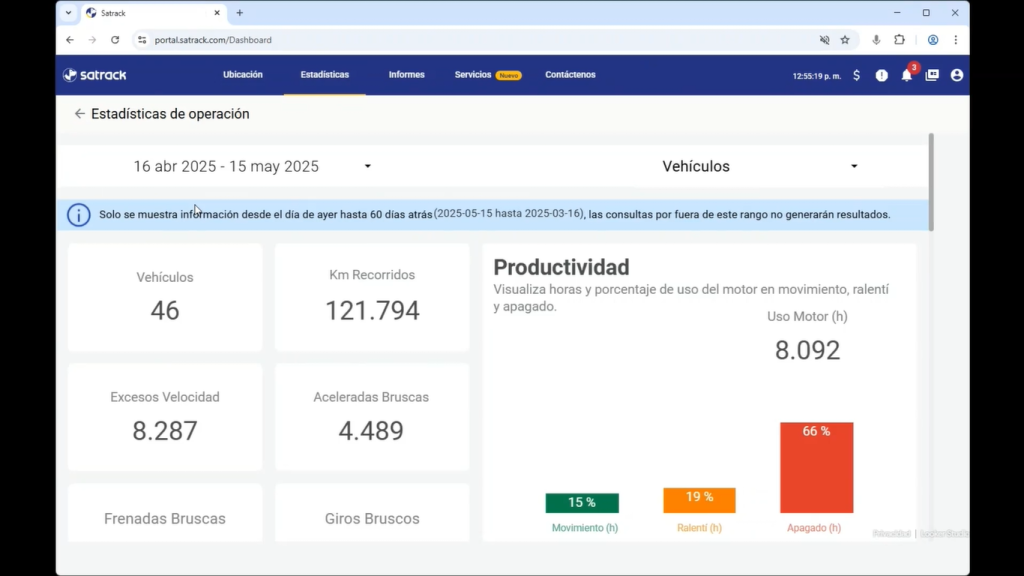Click the clock showing 12:55:19 p. m.
The image size is (1024, 576).
[816, 76]
